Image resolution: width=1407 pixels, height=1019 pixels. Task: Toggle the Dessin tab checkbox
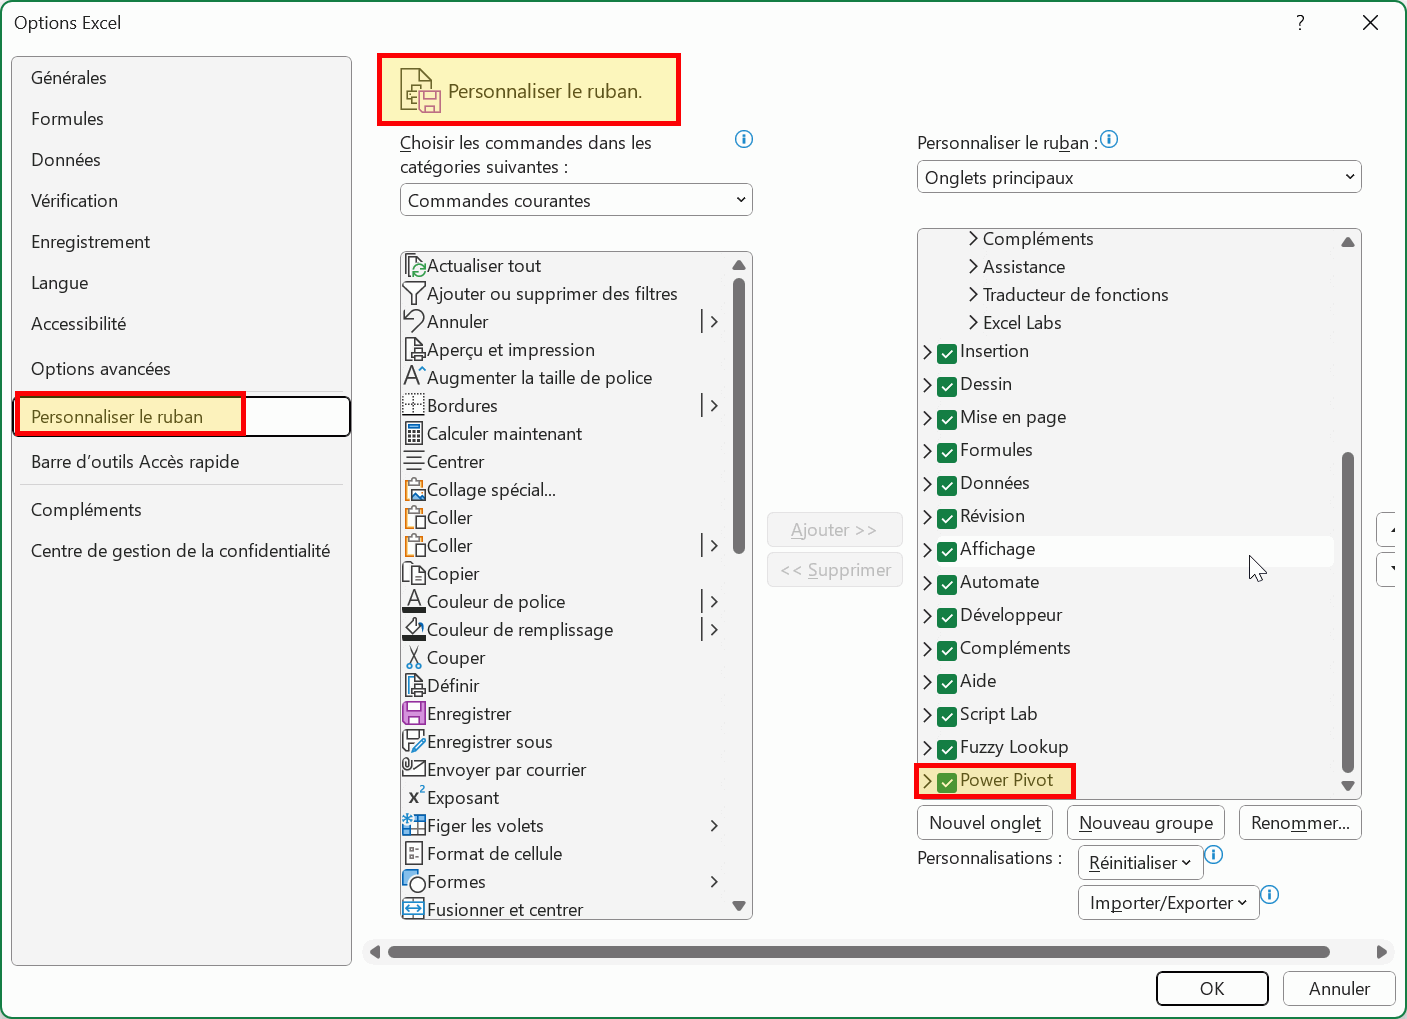(947, 386)
